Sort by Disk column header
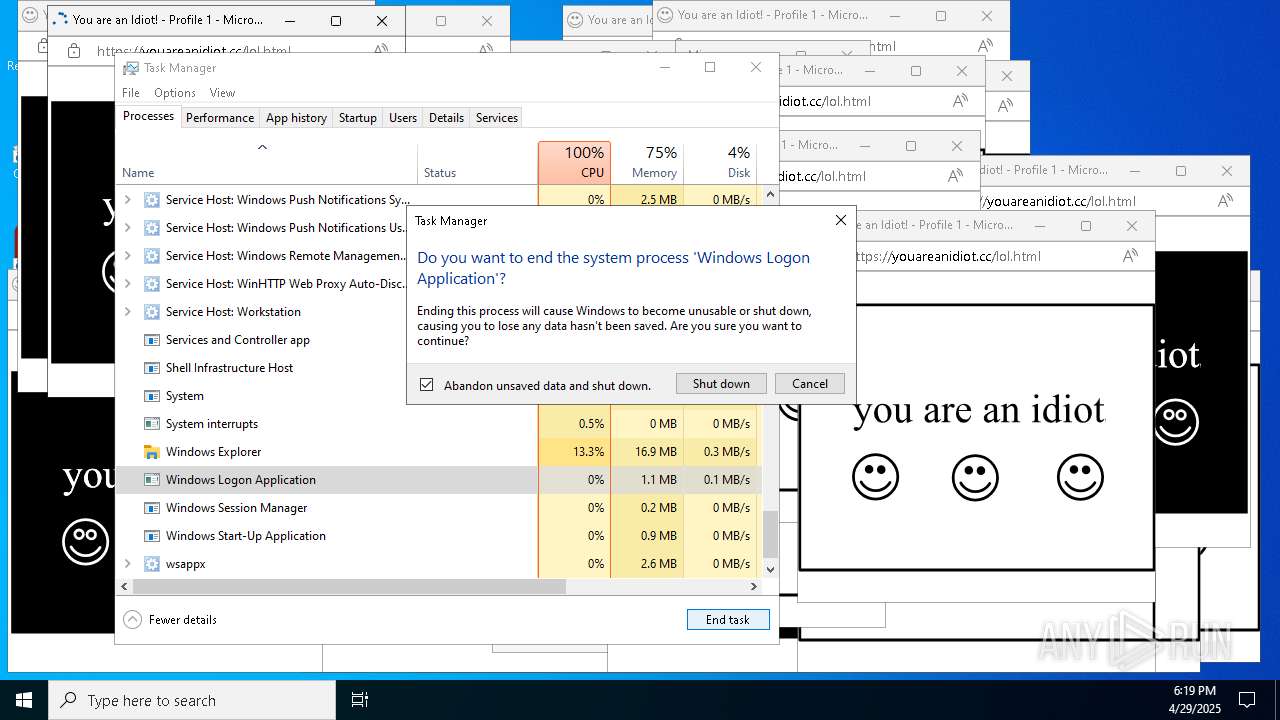 [x=720, y=163]
